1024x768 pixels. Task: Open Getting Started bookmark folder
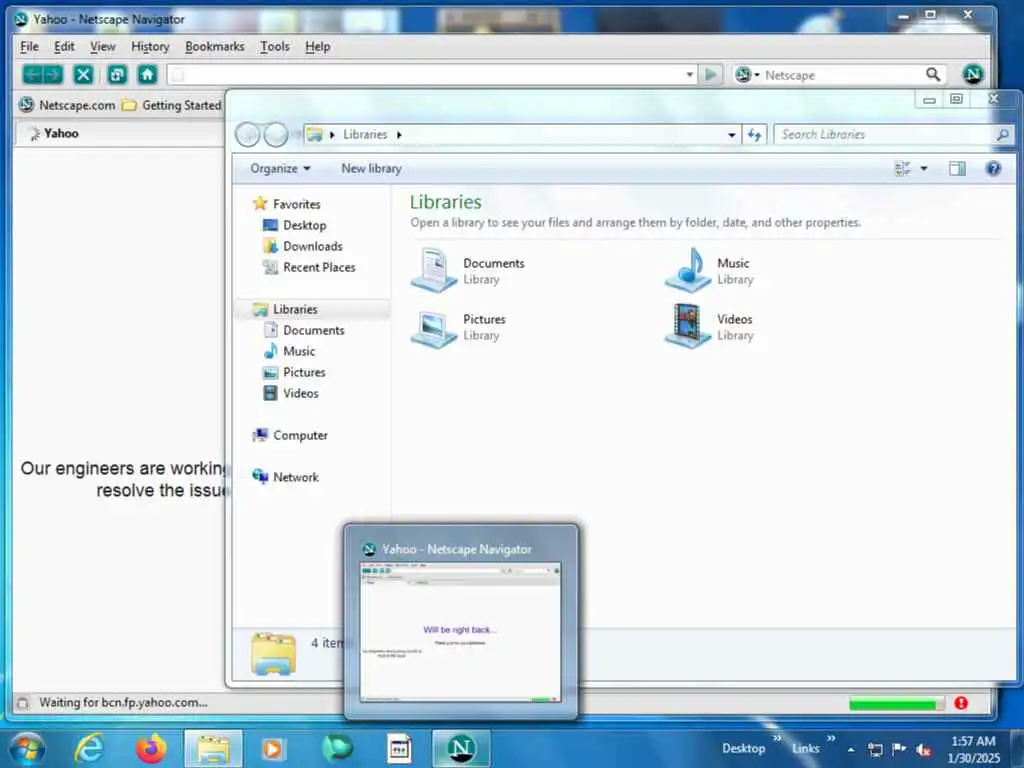click(x=172, y=105)
